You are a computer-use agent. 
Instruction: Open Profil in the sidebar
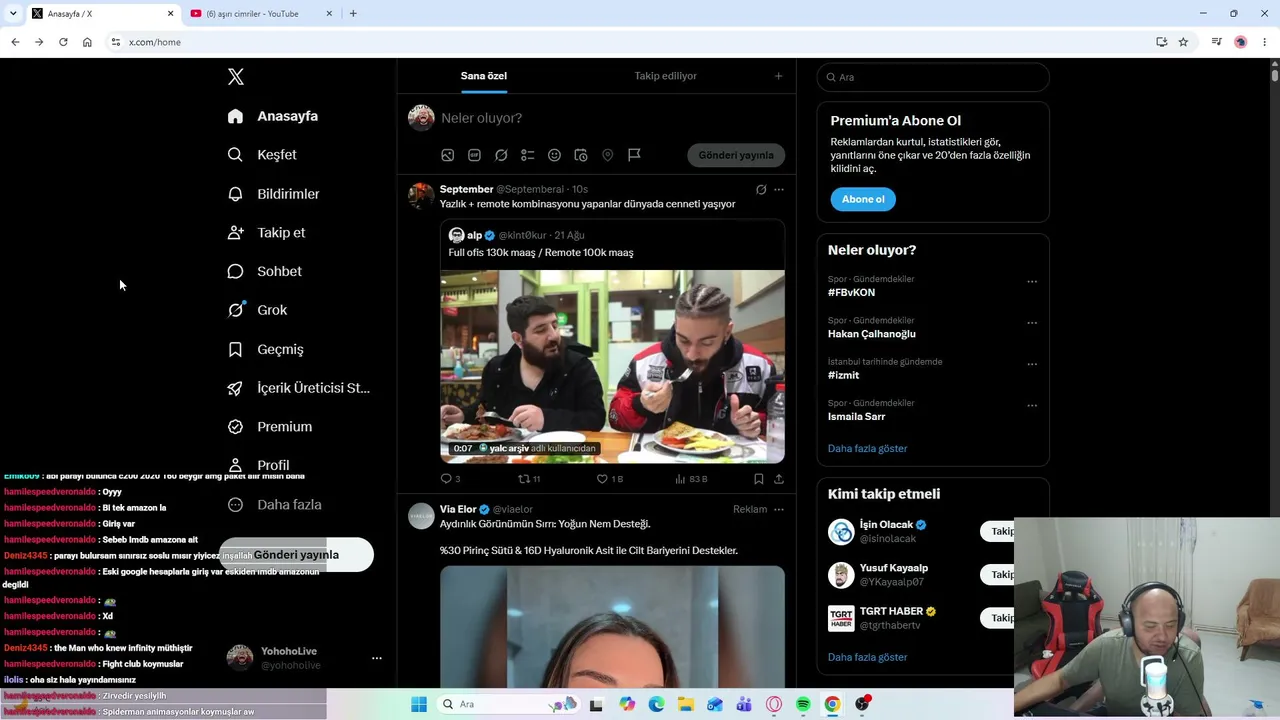click(258, 465)
